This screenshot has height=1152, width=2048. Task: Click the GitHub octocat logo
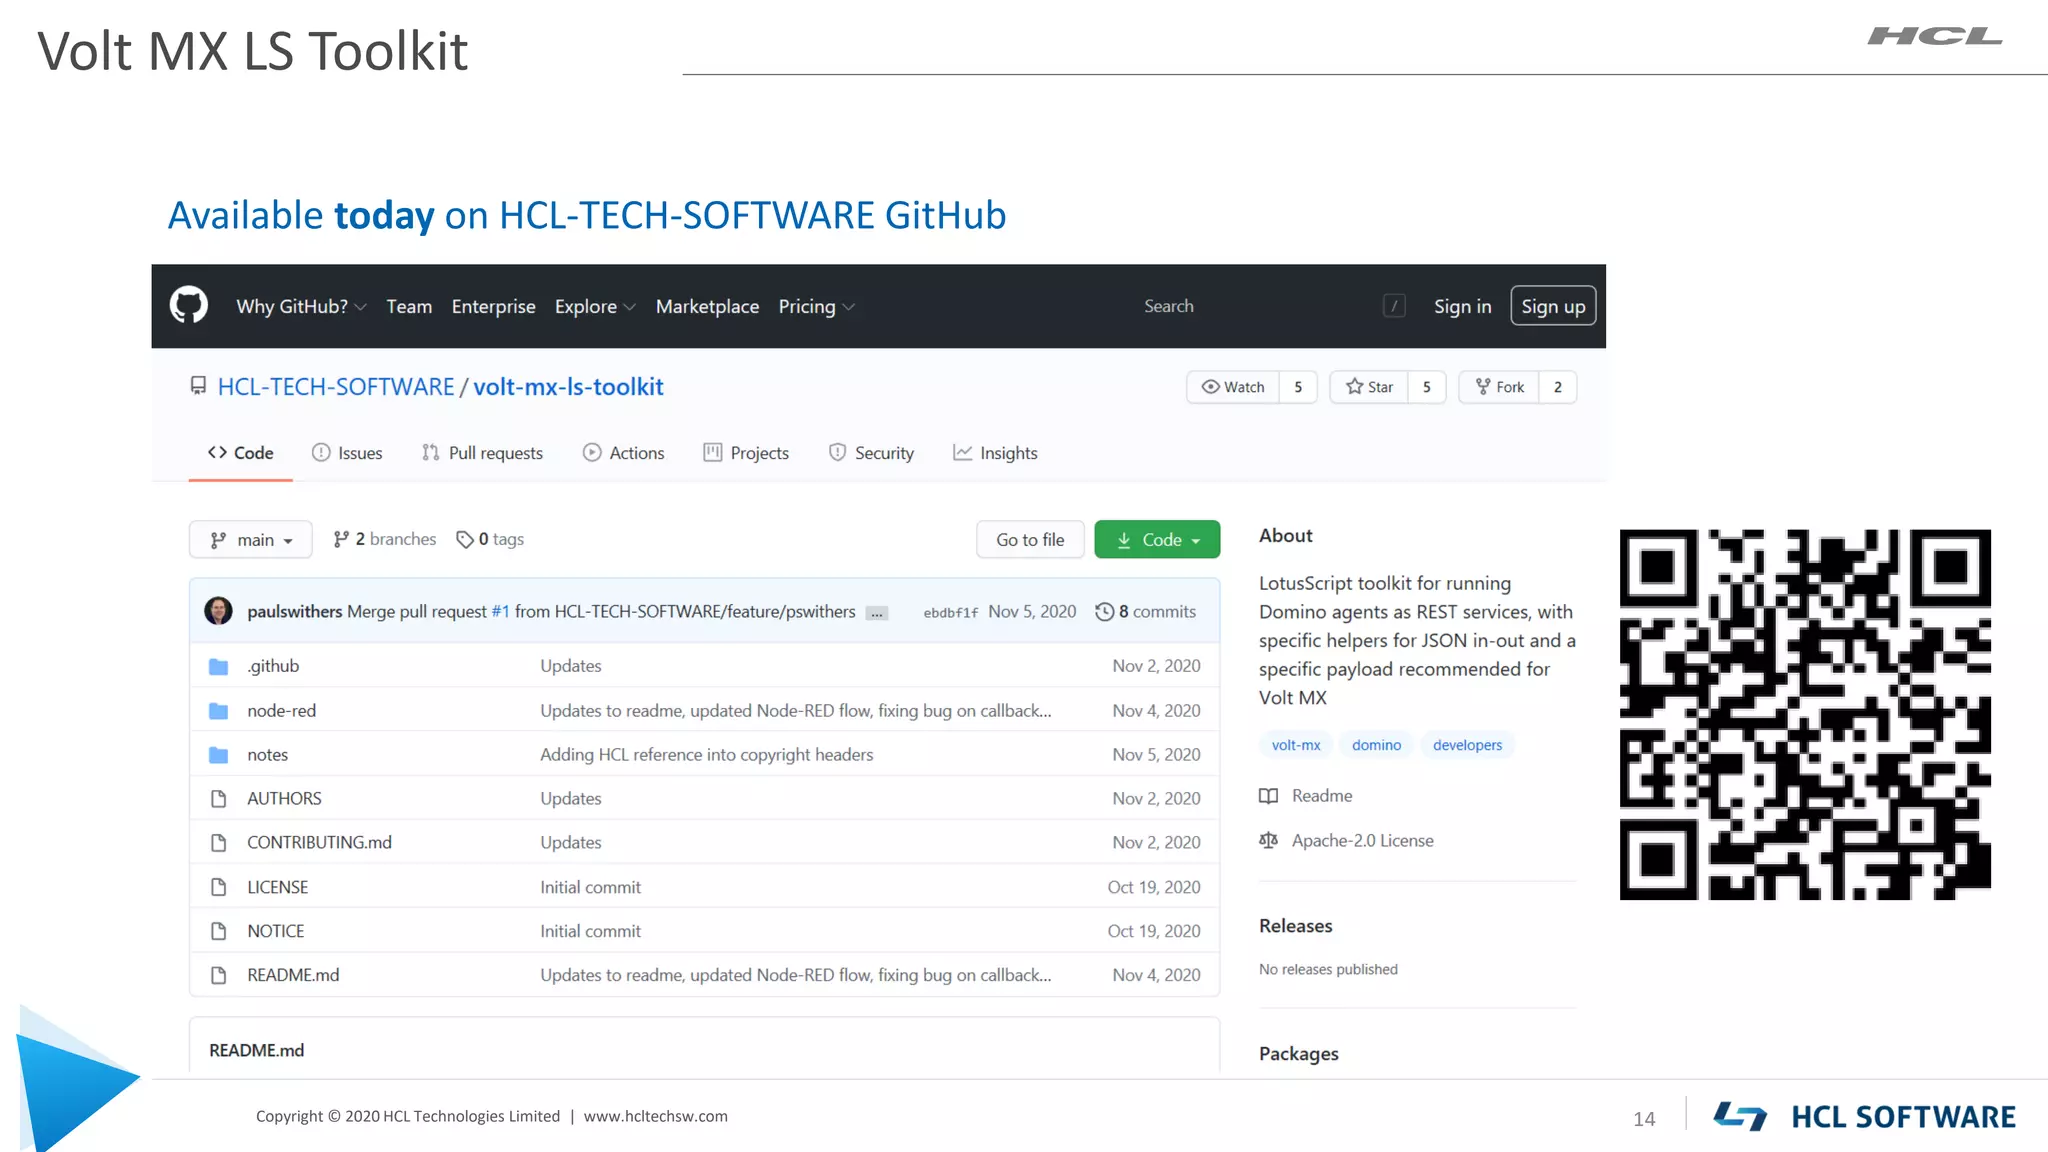(x=189, y=305)
